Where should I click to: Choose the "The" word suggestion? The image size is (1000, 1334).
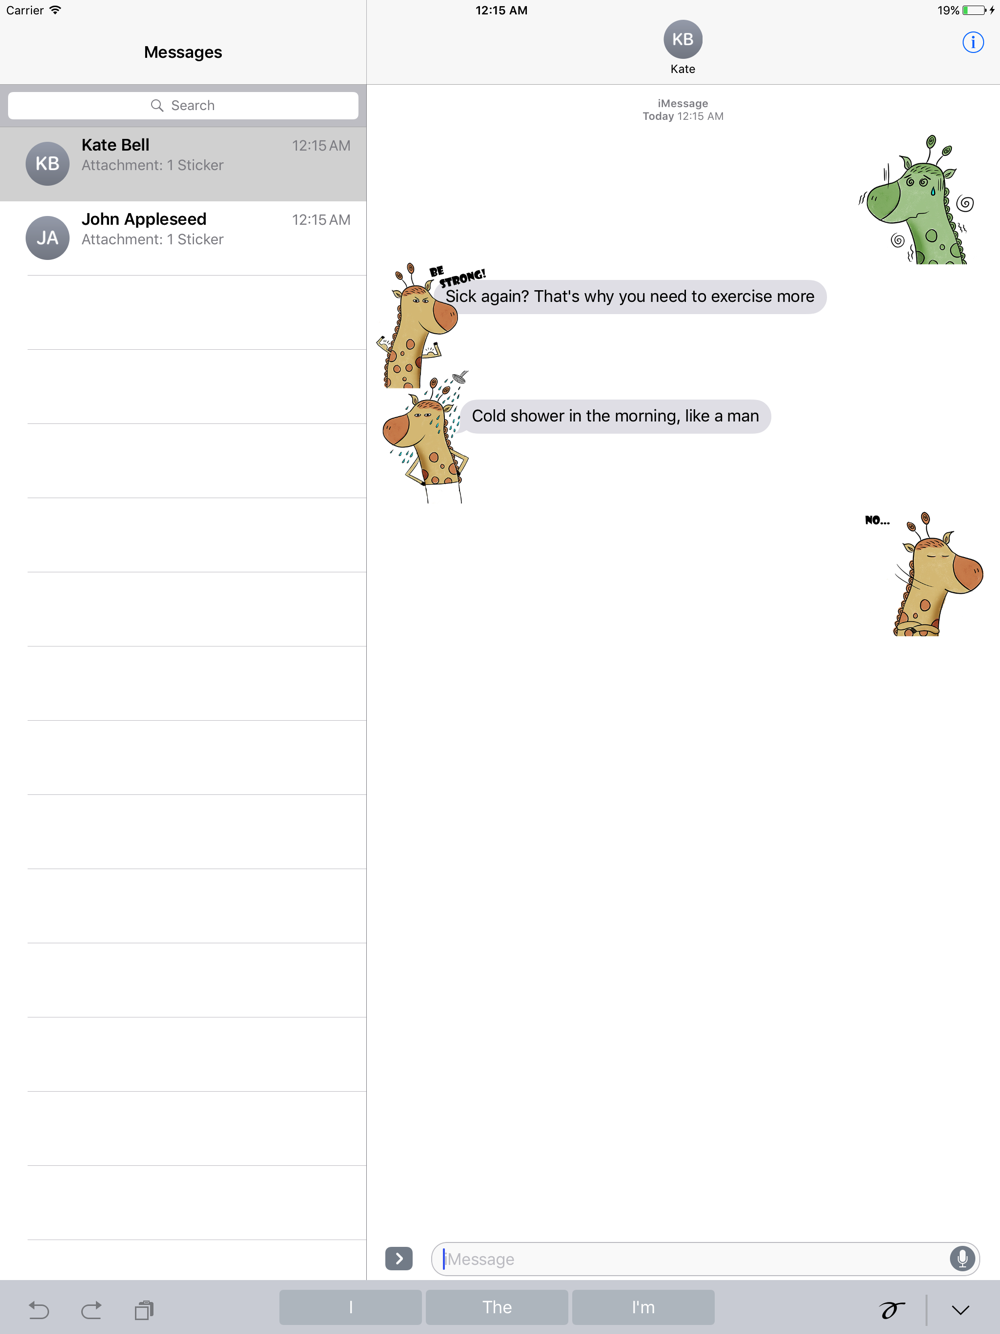(x=497, y=1307)
